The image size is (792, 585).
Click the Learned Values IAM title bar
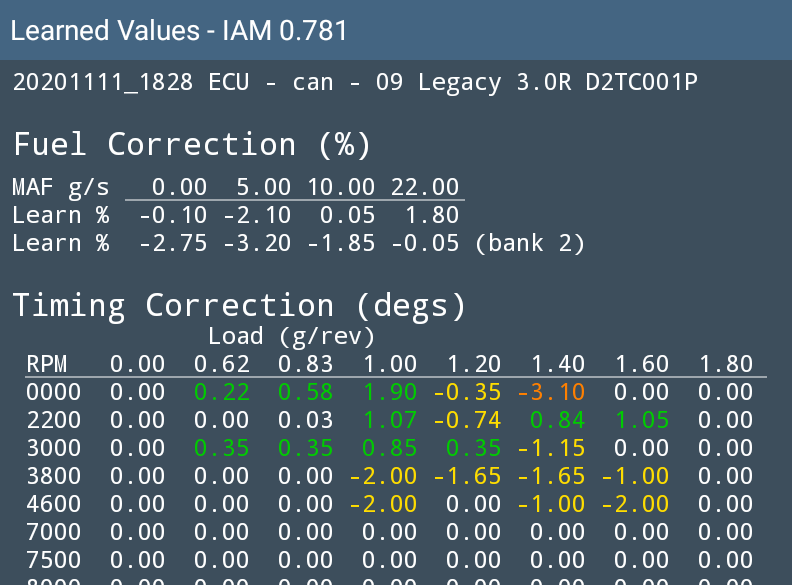point(180,31)
